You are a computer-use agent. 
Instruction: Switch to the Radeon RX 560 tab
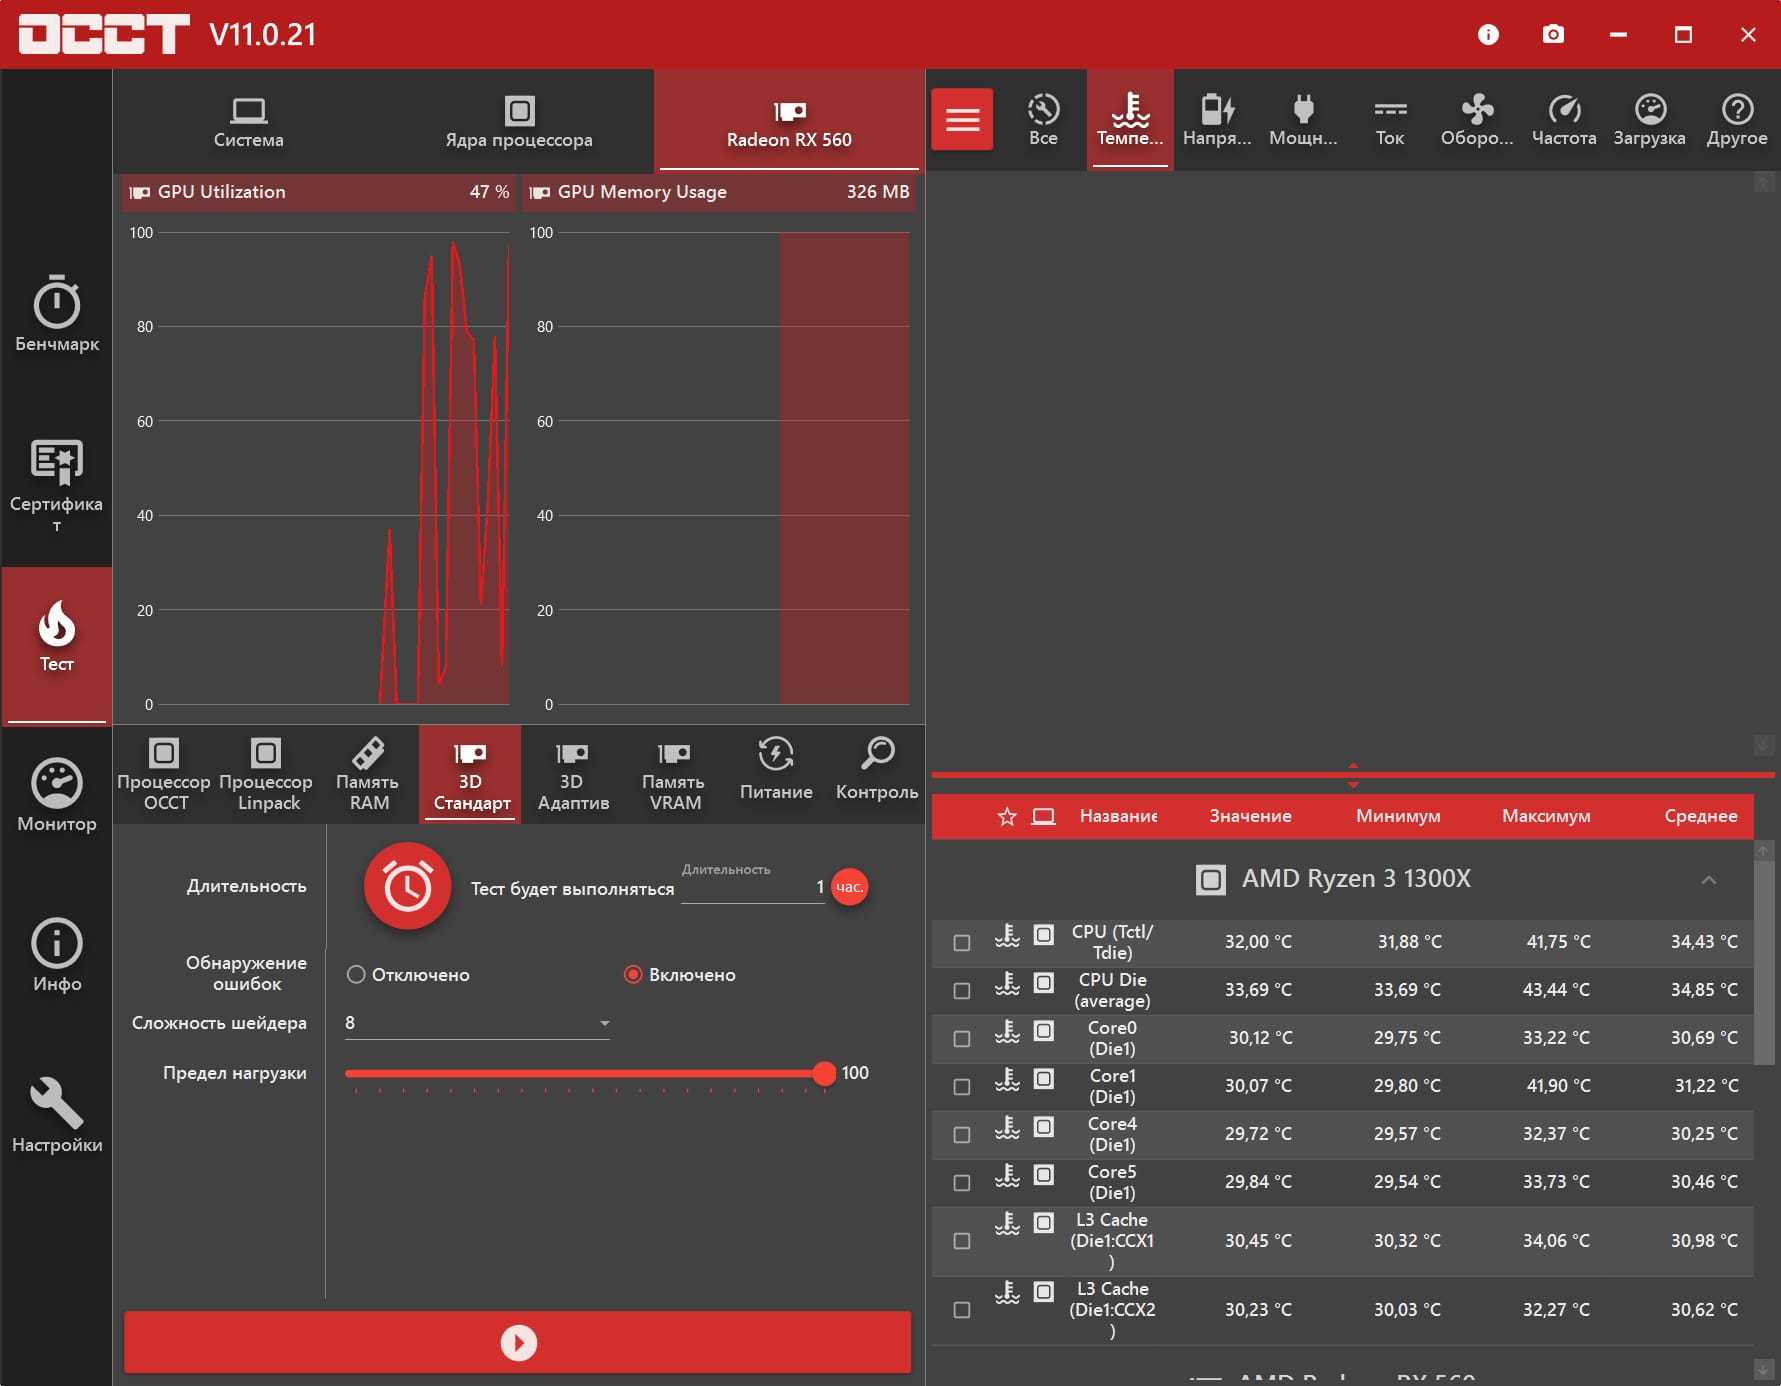click(789, 121)
